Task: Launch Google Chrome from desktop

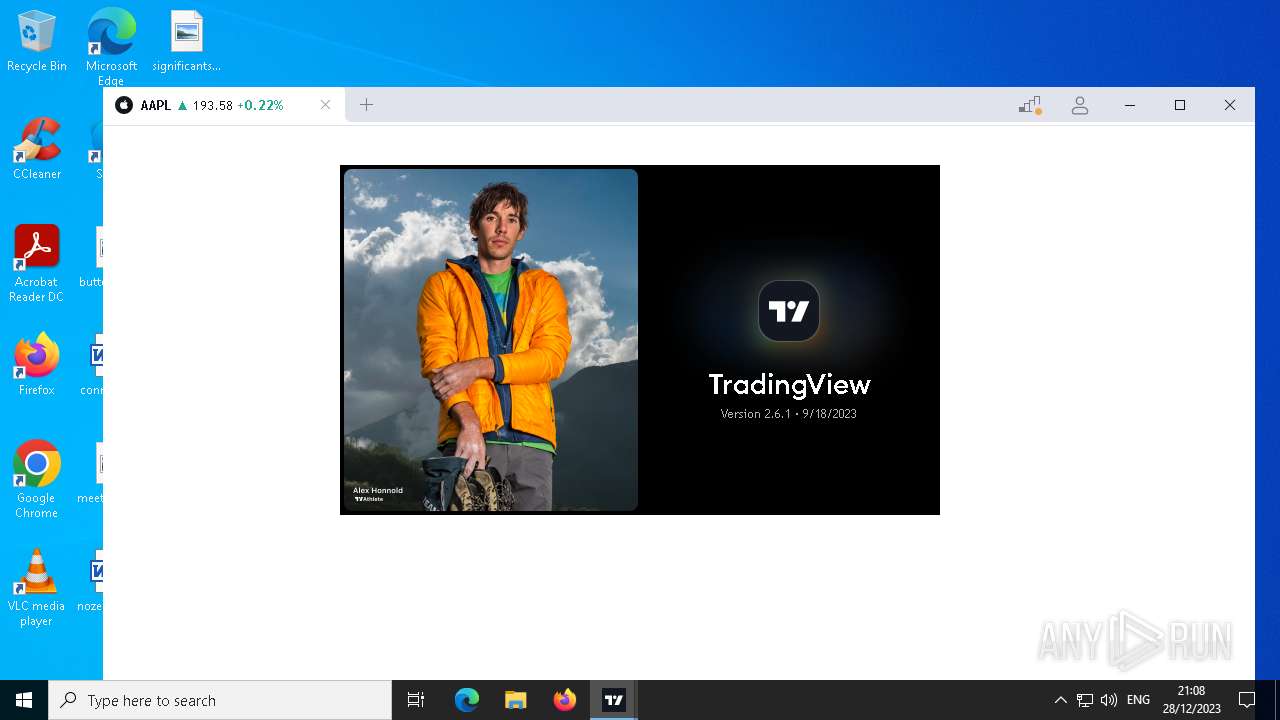Action: coord(37,480)
